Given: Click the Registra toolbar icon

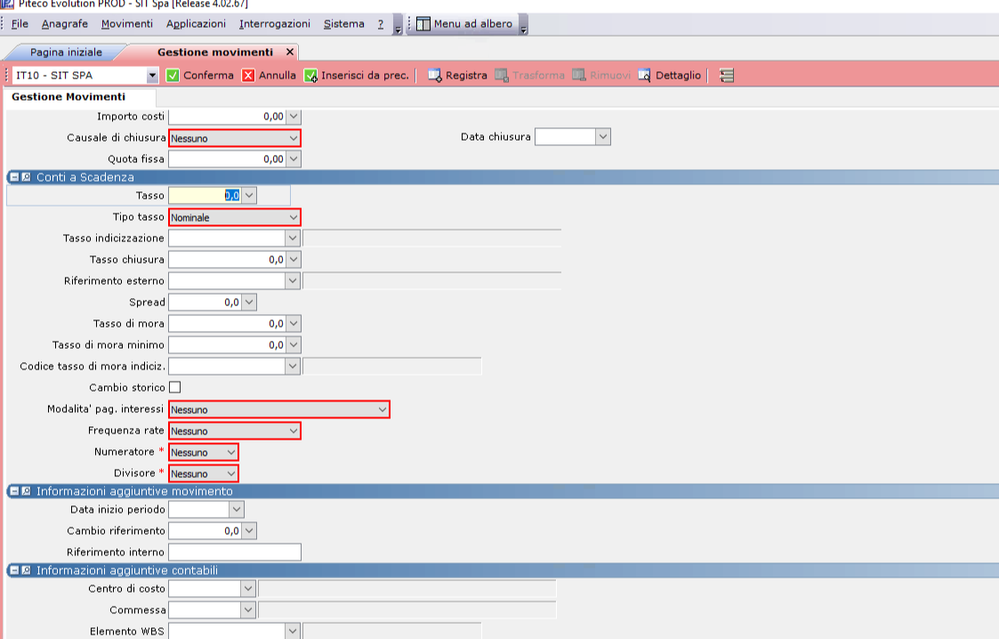Looking at the screenshot, I should [x=435, y=75].
